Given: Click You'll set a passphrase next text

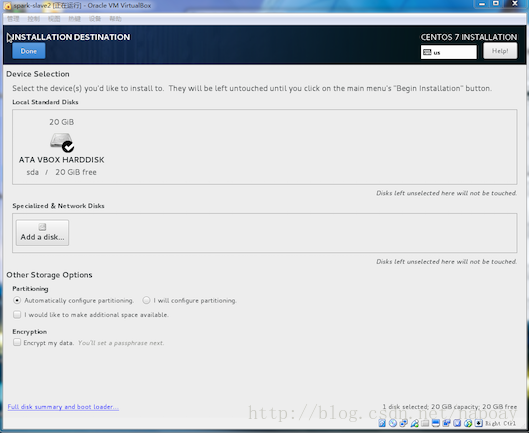Looking at the screenshot, I should coord(121,343).
